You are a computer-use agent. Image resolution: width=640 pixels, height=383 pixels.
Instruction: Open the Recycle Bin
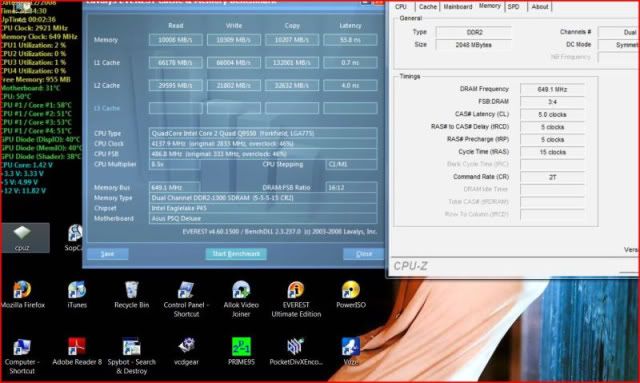point(131,294)
